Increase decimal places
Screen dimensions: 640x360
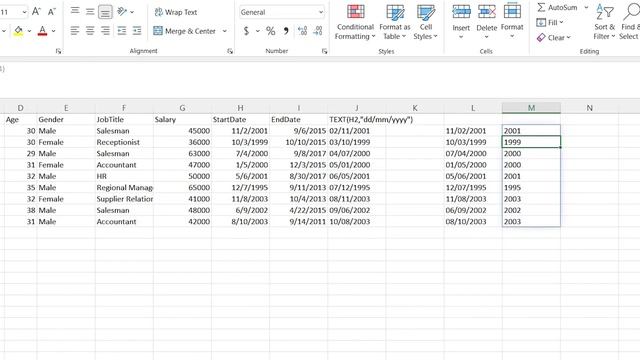pos(302,31)
